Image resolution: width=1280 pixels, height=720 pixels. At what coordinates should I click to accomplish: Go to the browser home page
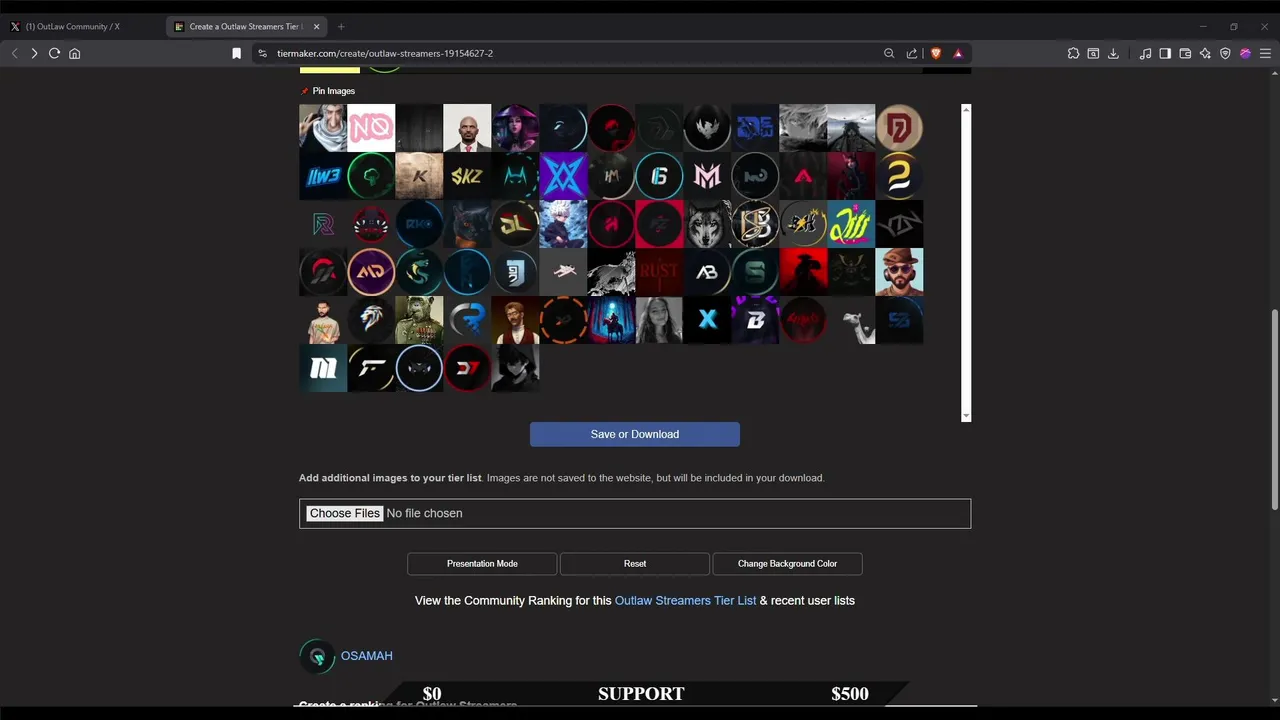coord(74,53)
